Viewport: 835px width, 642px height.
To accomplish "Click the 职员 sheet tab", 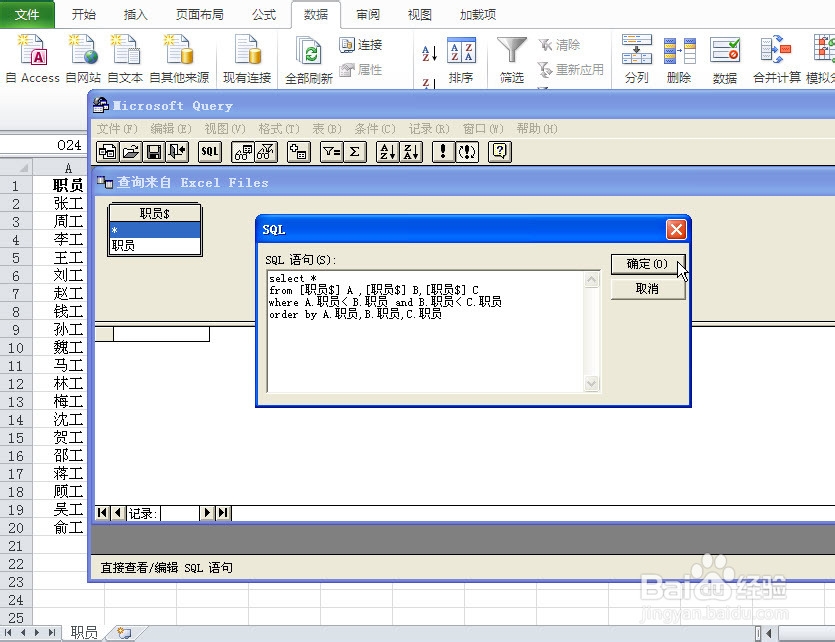I will (84, 632).
